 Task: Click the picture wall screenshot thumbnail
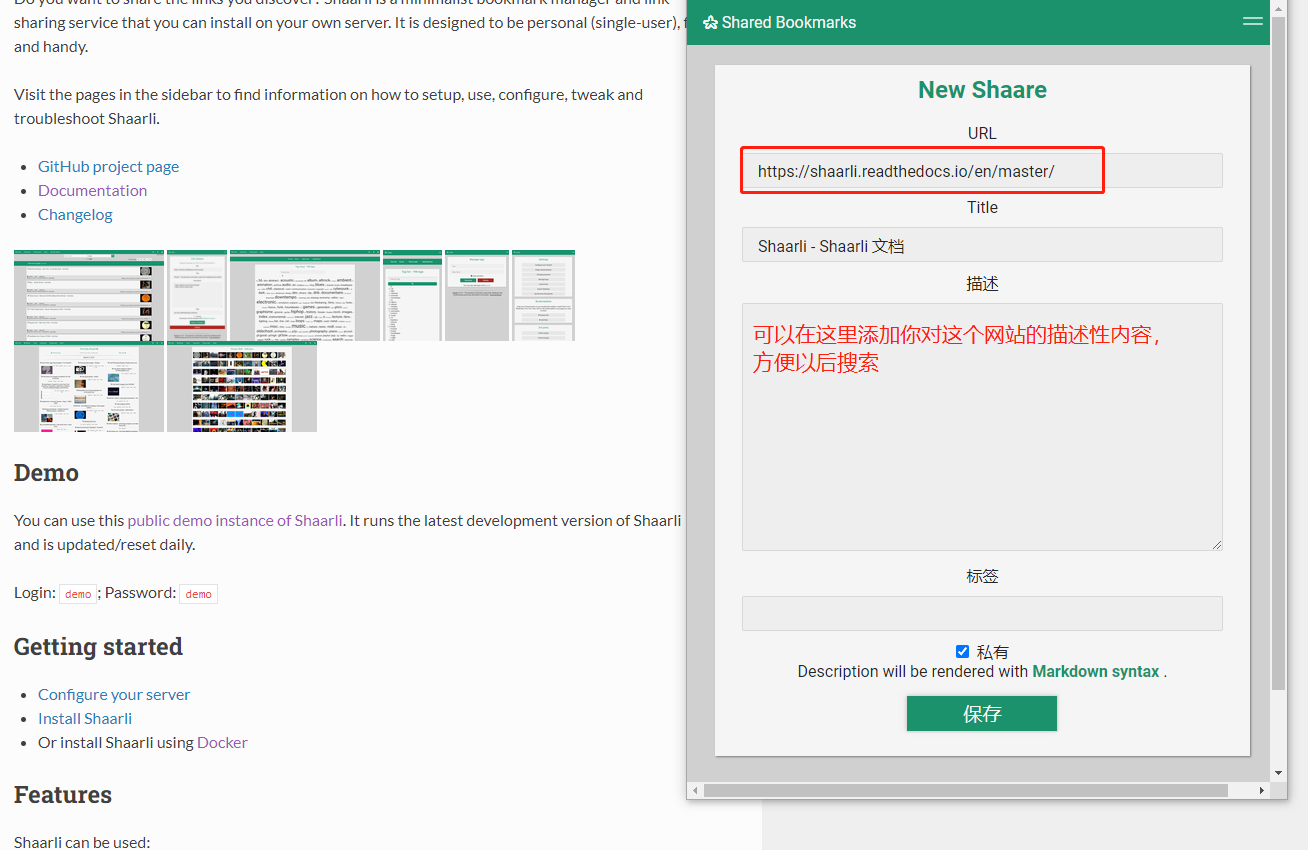(241, 388)
